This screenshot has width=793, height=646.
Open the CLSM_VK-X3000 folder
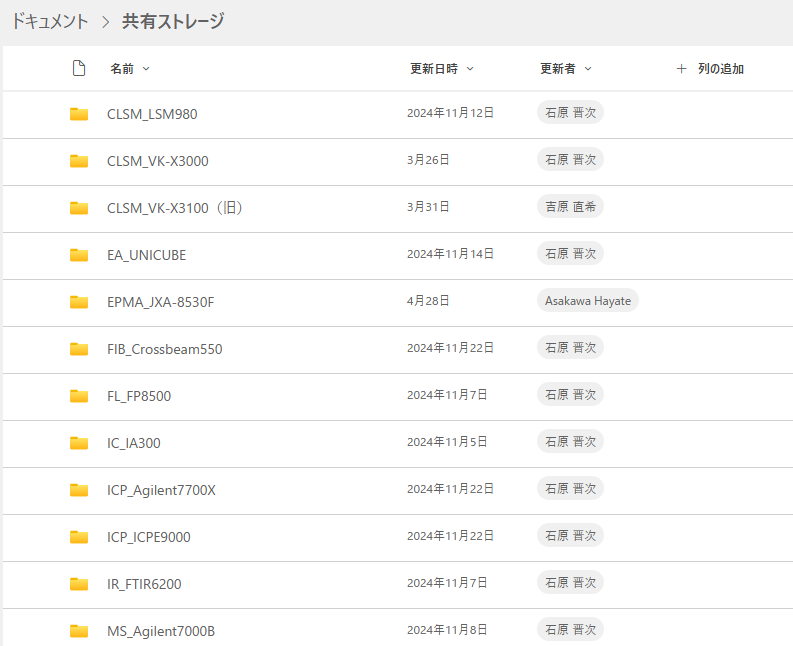coord(158,161)
